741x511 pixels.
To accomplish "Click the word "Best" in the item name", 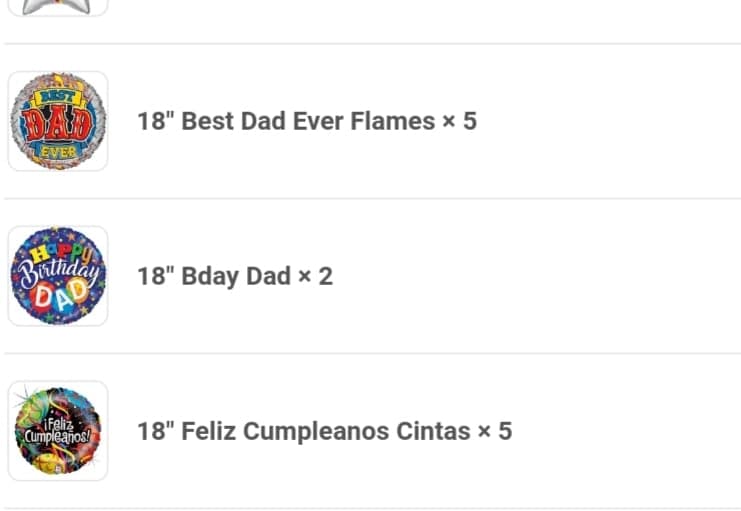I will (x=207, y=122).
